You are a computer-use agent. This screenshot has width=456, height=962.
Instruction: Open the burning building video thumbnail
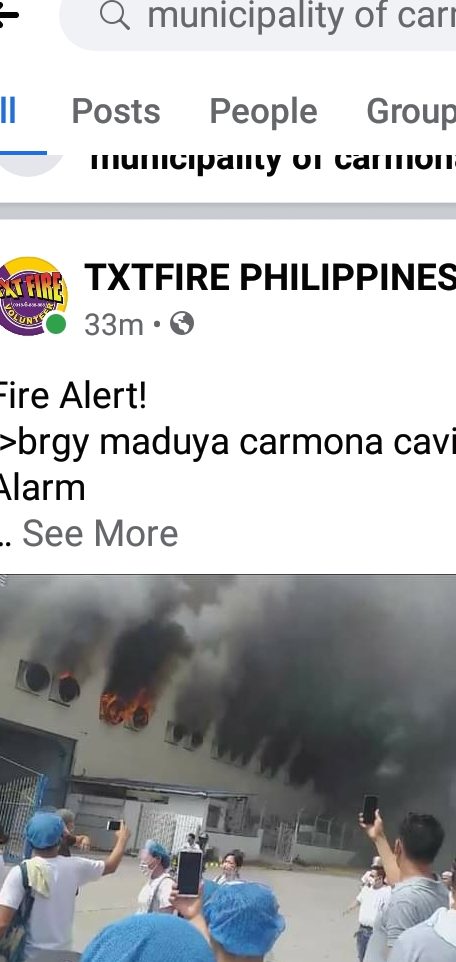coord(228,768)
